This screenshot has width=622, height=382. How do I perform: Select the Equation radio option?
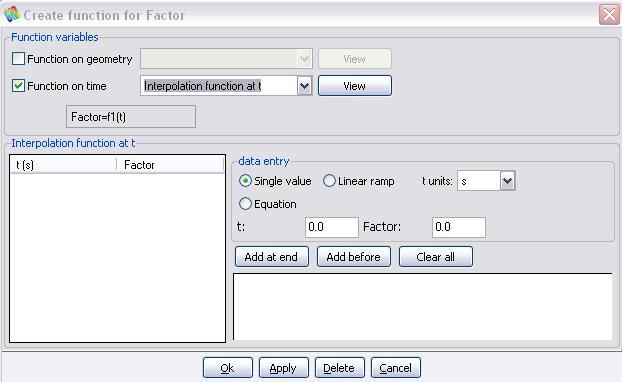pyautogui.click(x=245, y=204)
